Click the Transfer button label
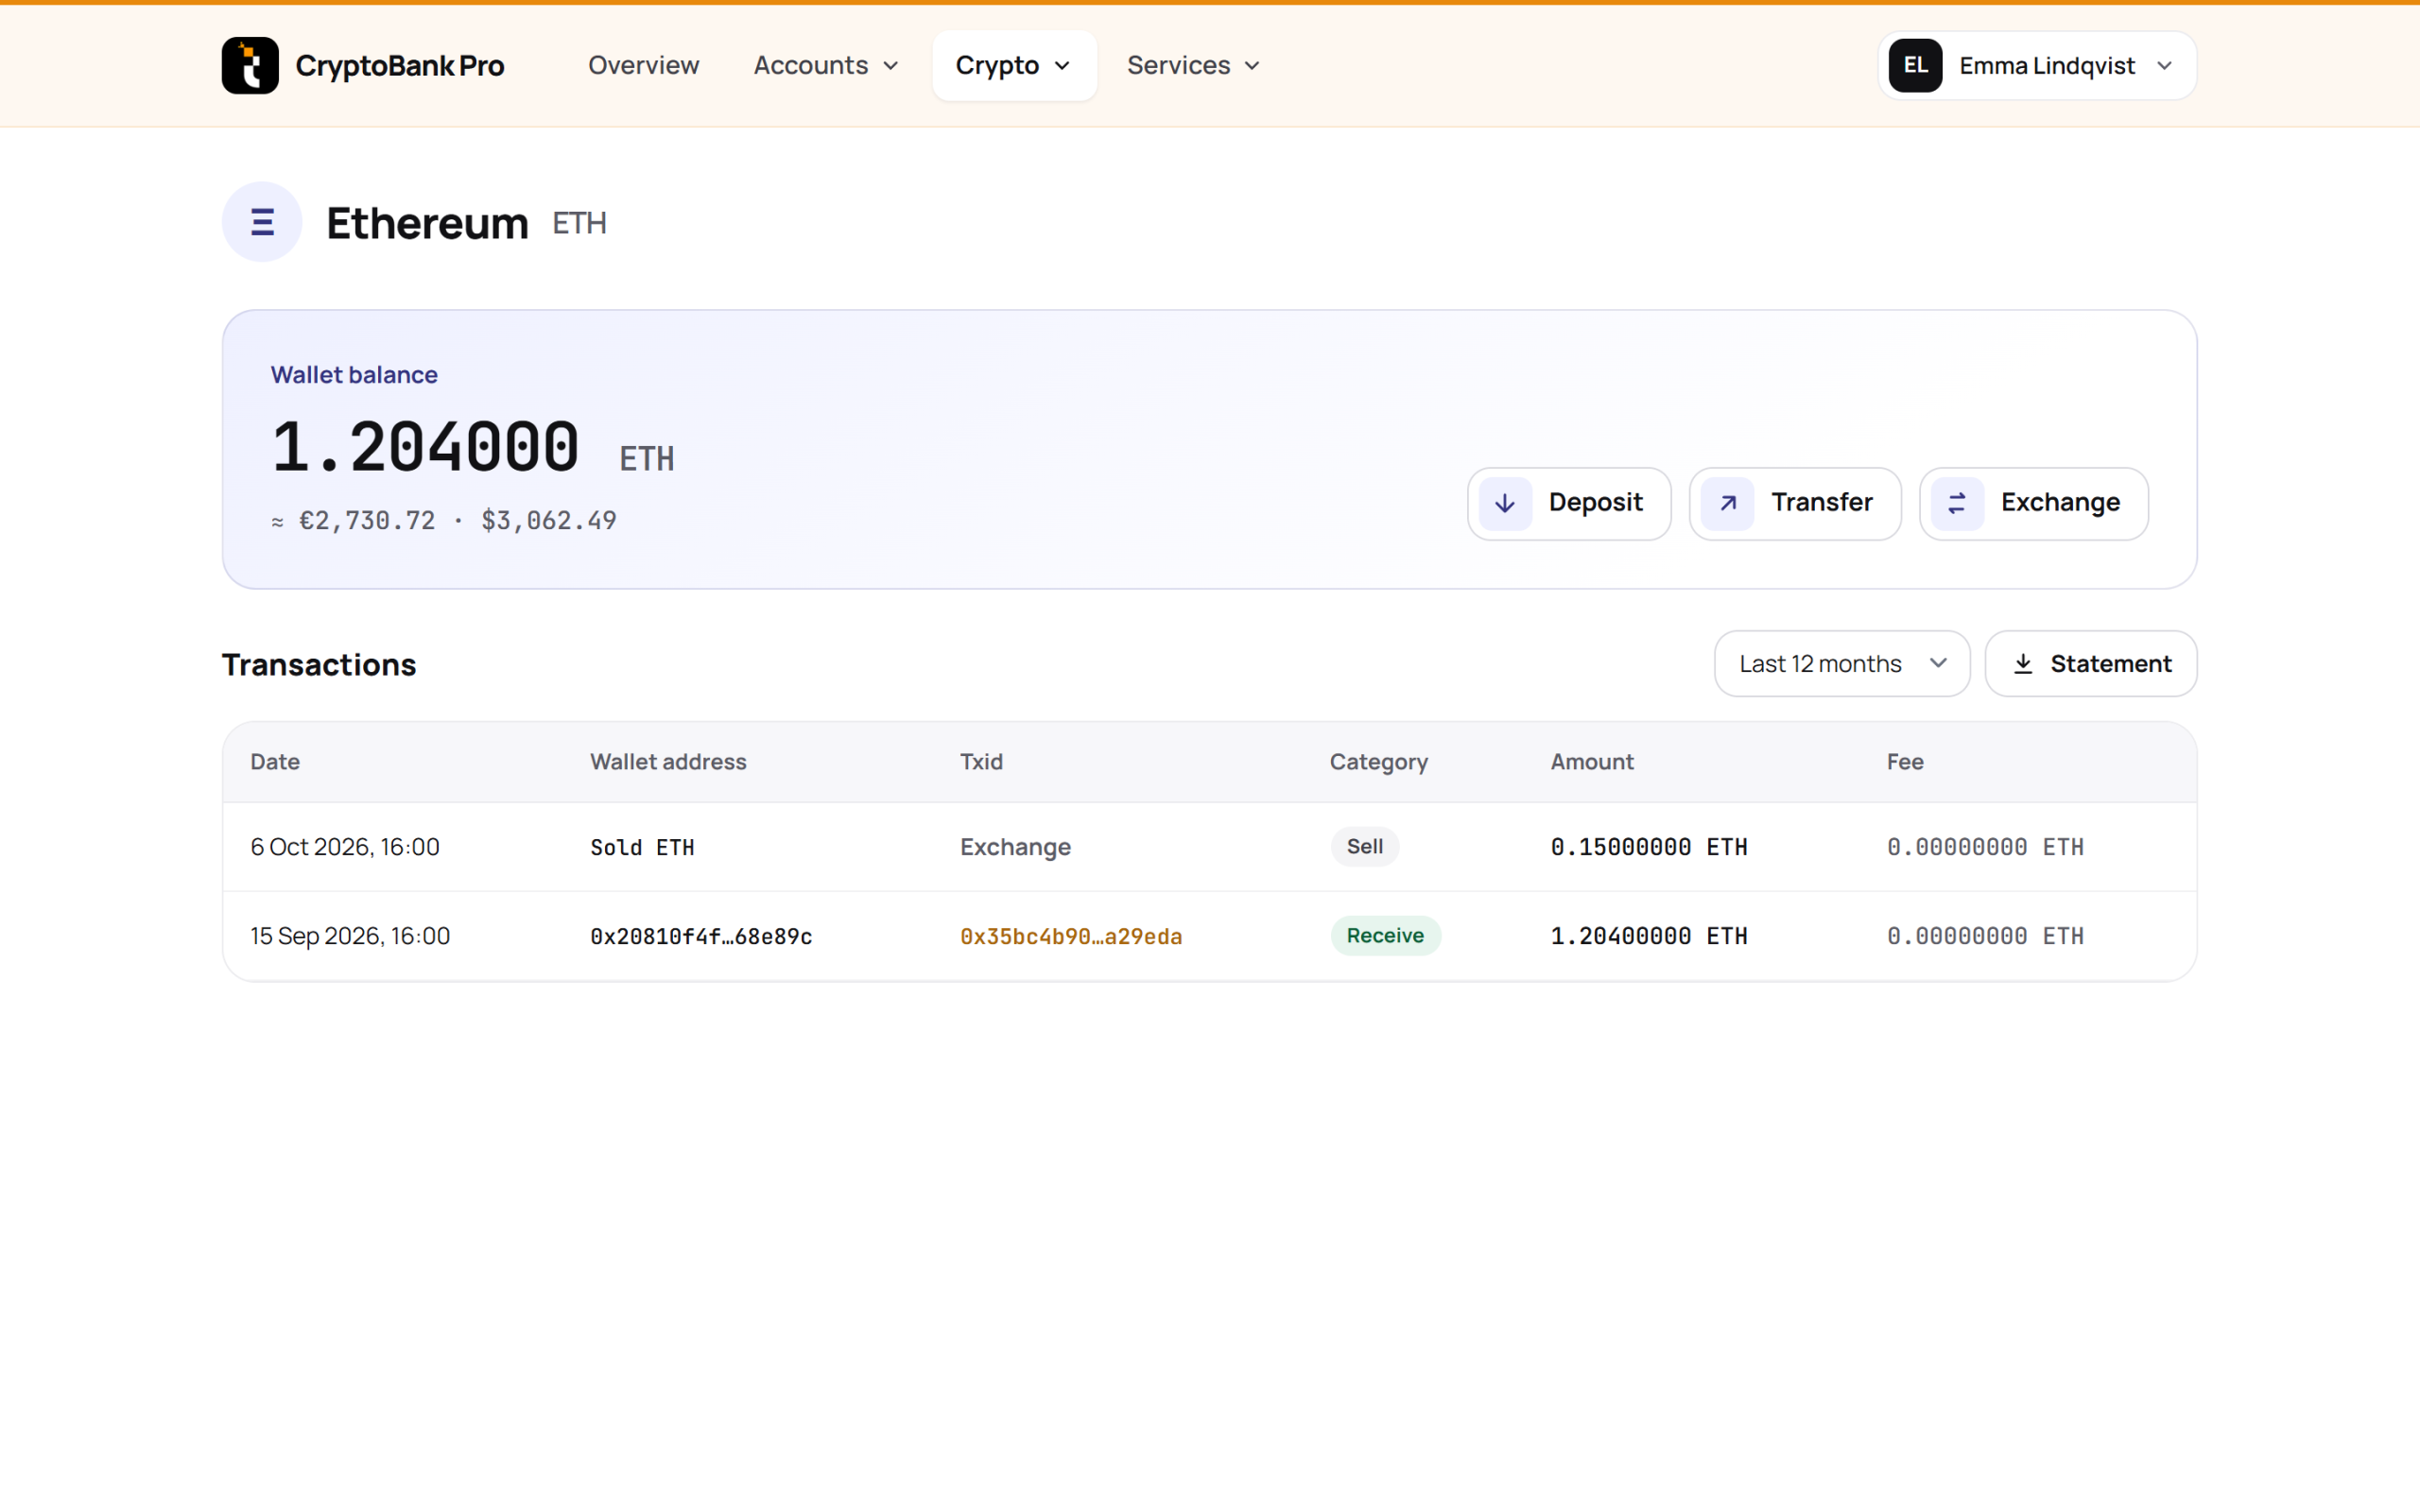Image resolution: width=2420 pixels, height=1512 pixels. (x=1822, y=502)
